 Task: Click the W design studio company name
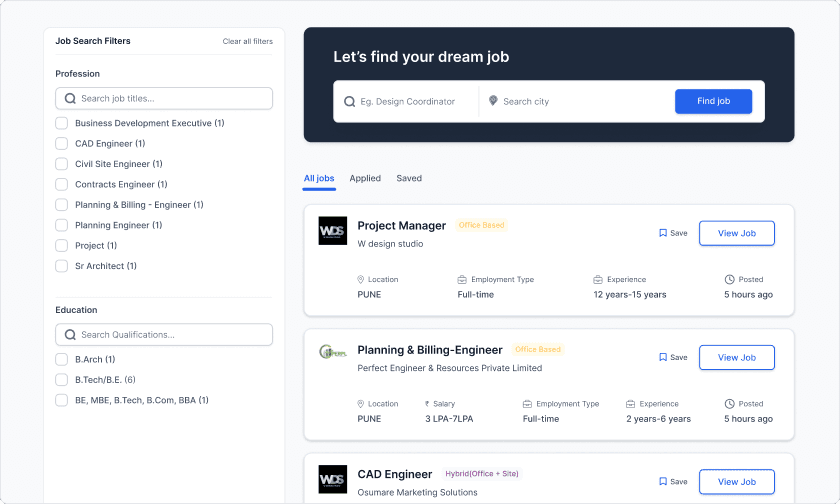390,244
